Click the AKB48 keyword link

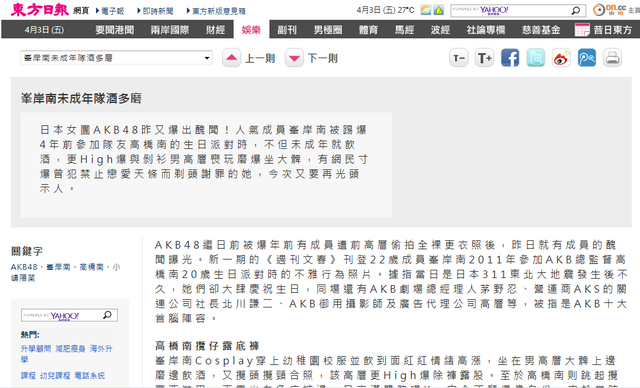[x=24, y=267]
